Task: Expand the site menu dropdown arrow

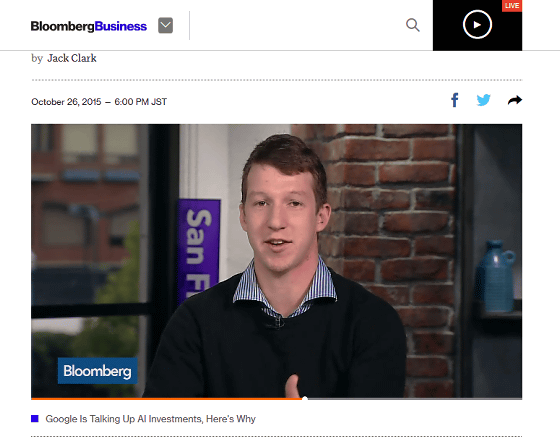Action: 165,25
